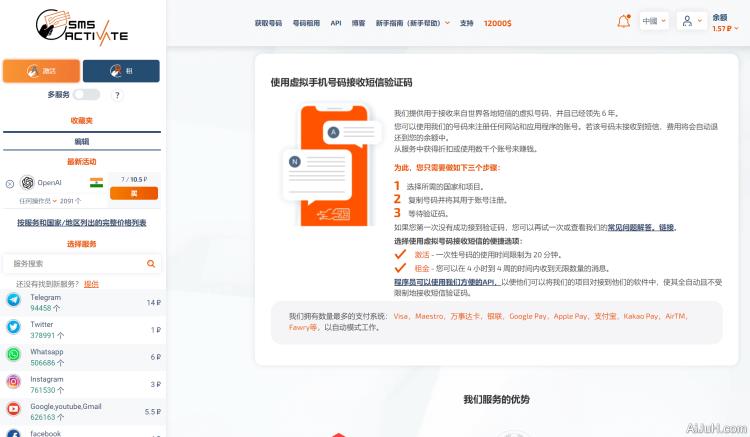Open the 获取号码 menu item
Viewport: 750px width, 437px height.
[x=268, y=22]
